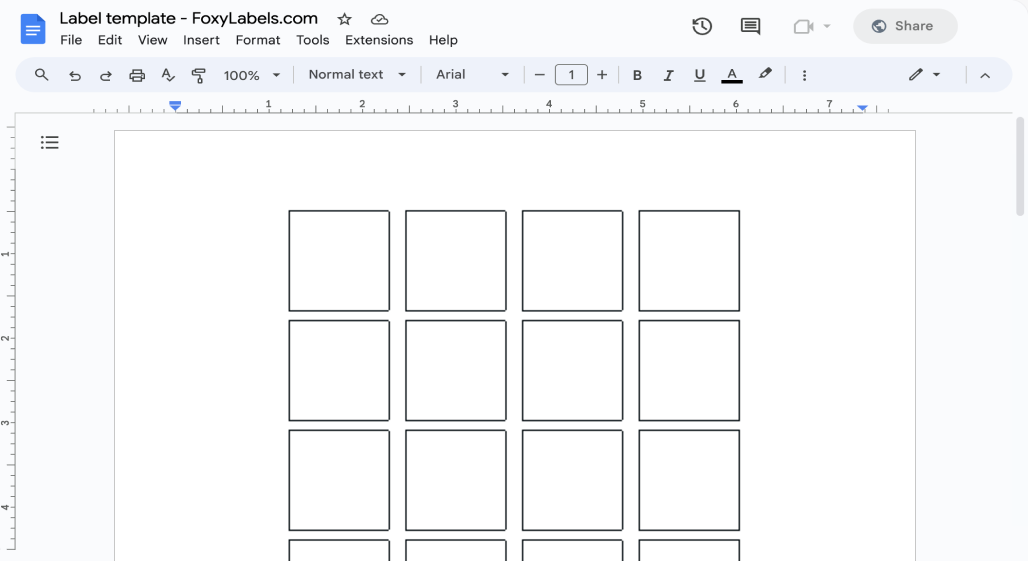Open the Google Docs home icon
Viewport: 1028px width, 561px height.
point(33,29)
